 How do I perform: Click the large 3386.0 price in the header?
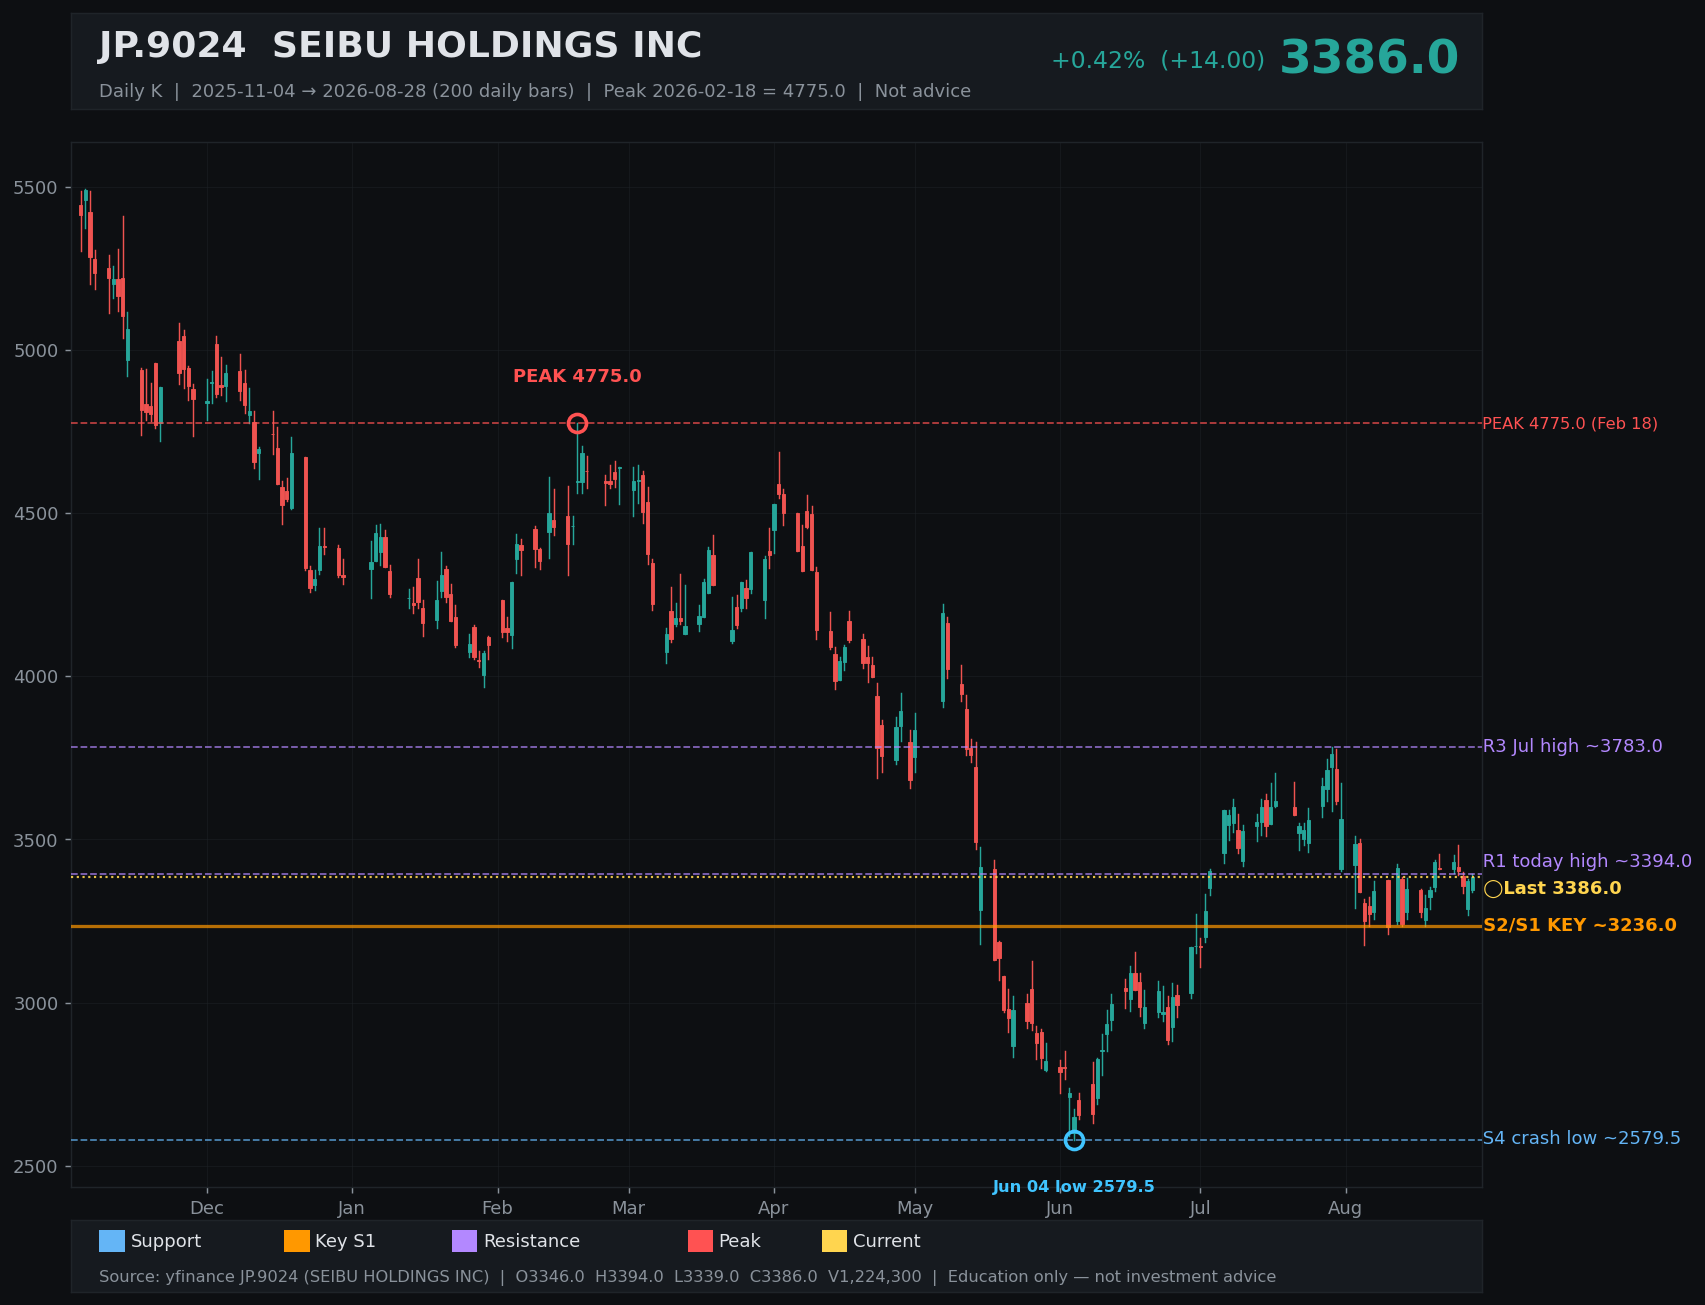[x=1369, y=58]
